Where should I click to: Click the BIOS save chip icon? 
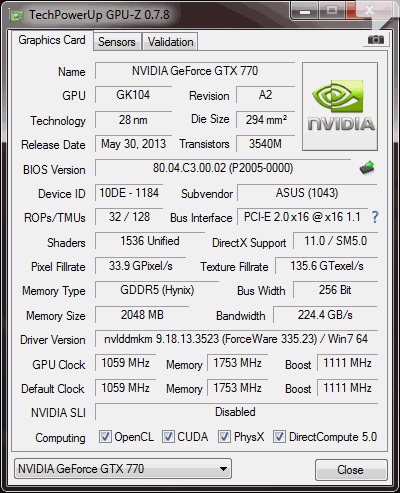point(367,168)
